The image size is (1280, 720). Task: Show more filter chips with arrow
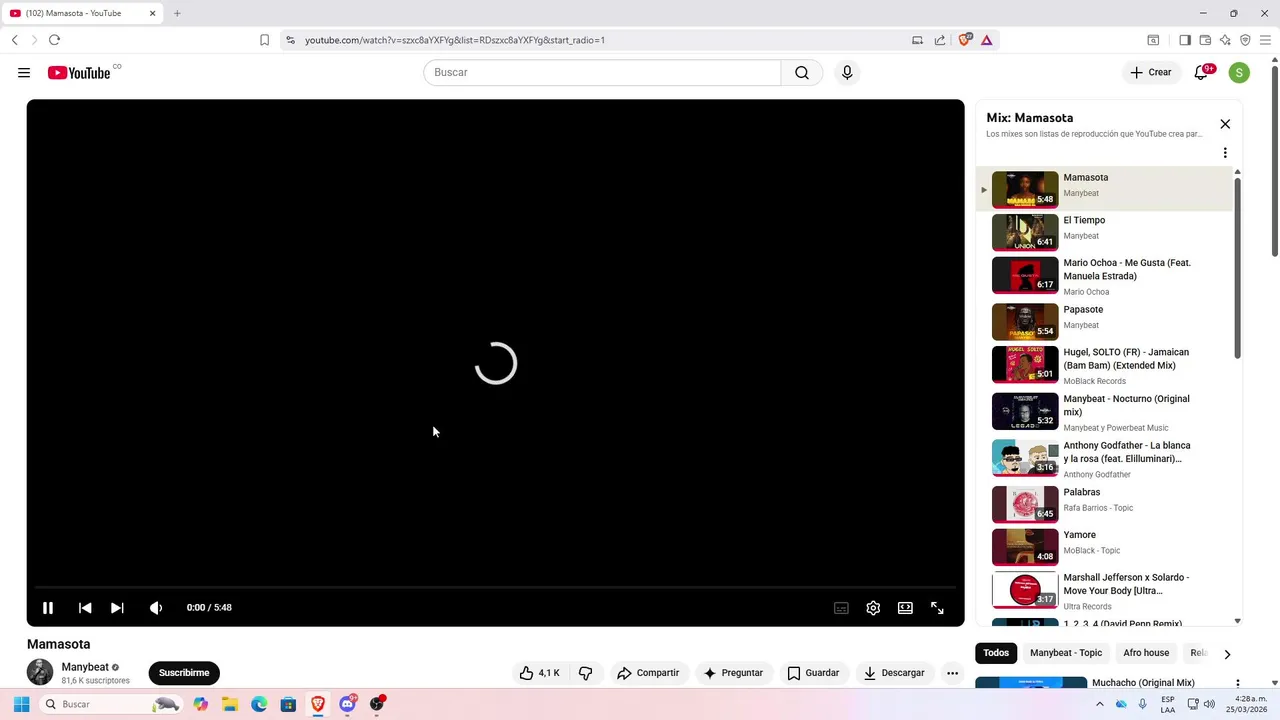pyautogui.click(x=1227, y=654)
